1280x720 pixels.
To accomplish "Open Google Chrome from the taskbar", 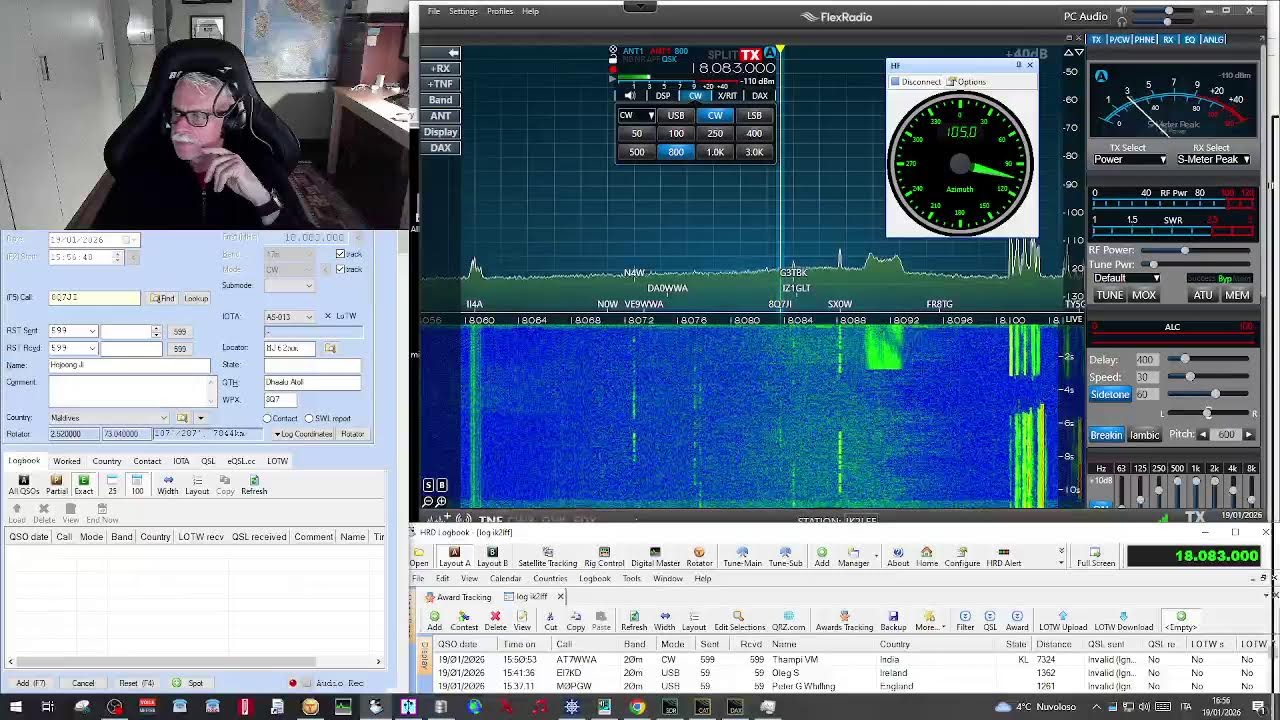I will pyautogui.click(x=637, y=707).
